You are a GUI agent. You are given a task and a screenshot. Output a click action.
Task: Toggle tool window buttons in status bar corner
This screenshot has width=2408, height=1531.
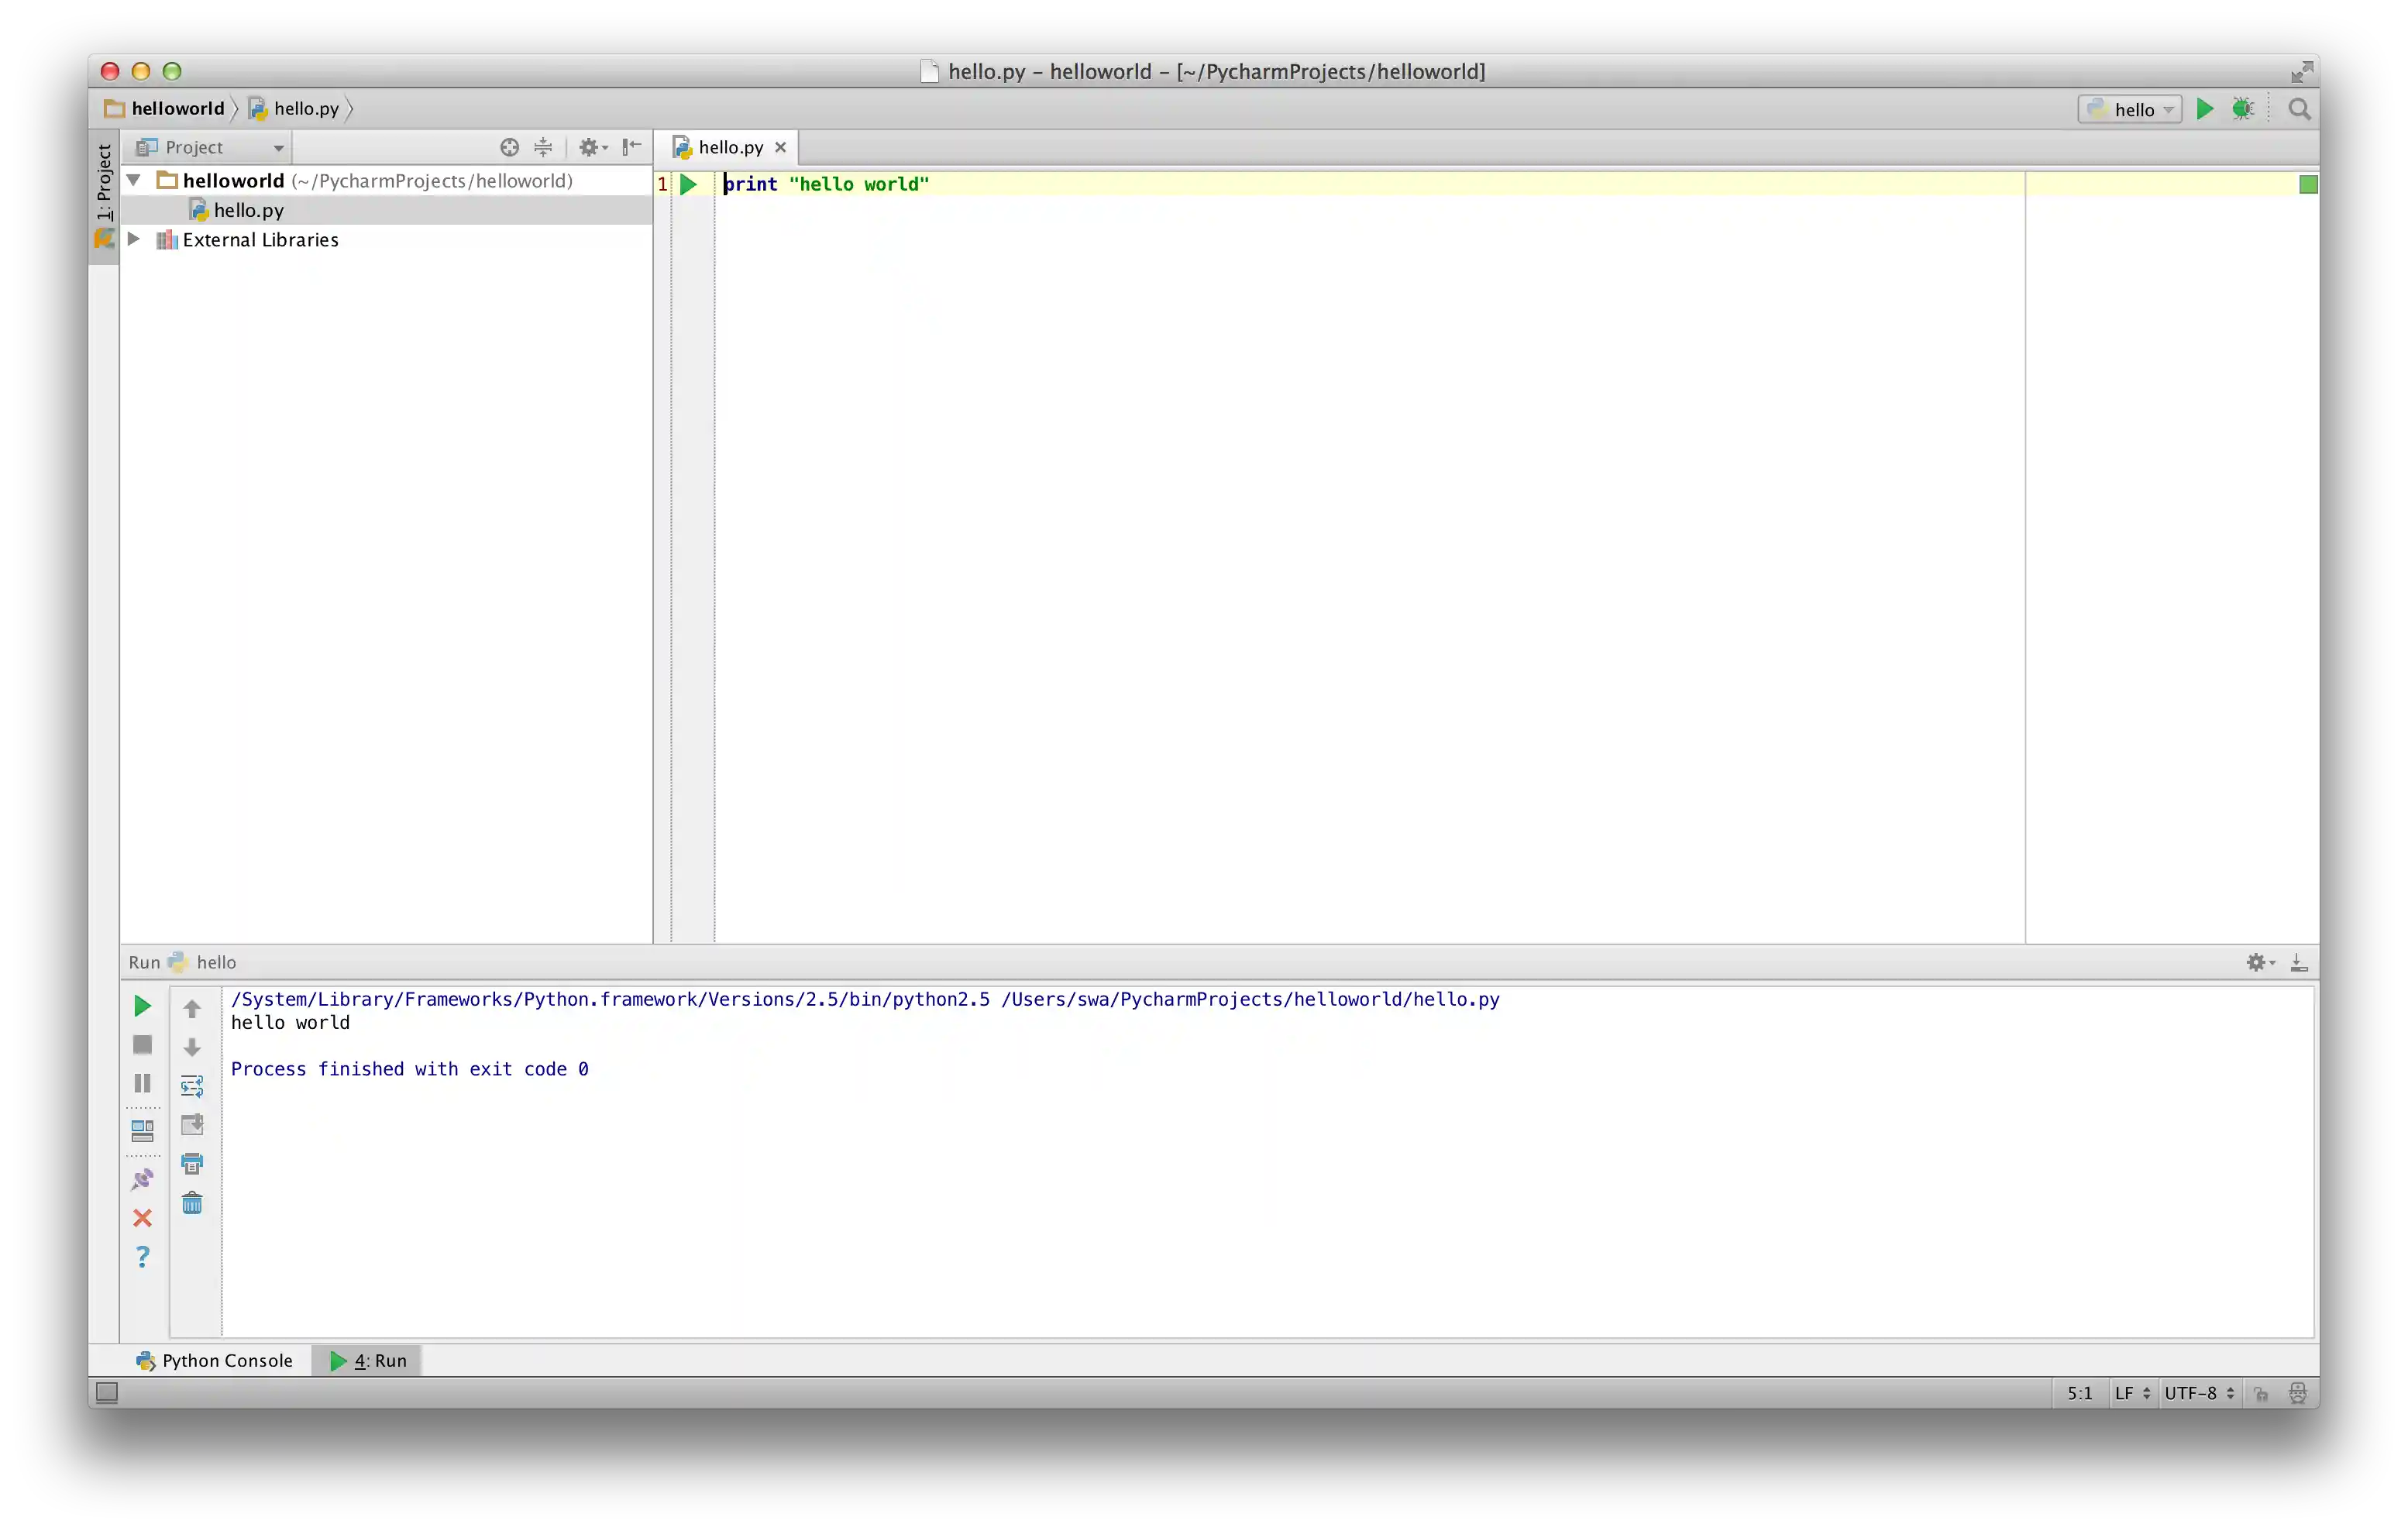tap(107, 1392)
